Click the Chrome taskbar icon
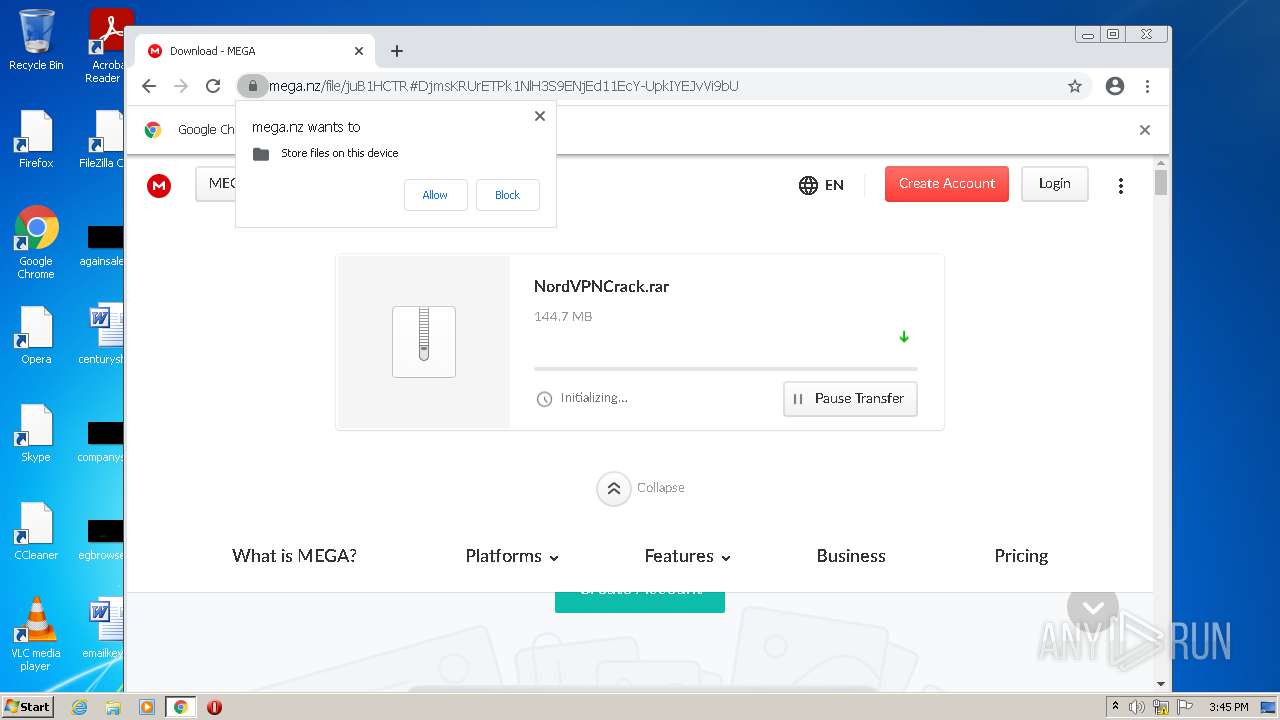Image resolution: width=1280 pixels, height=720 pixels. (180, 707)
